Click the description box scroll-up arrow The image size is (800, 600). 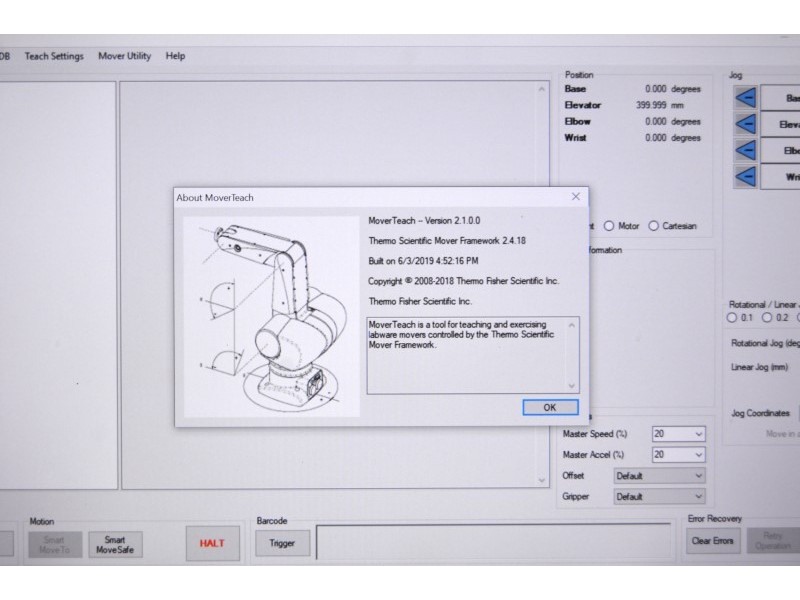571,325
